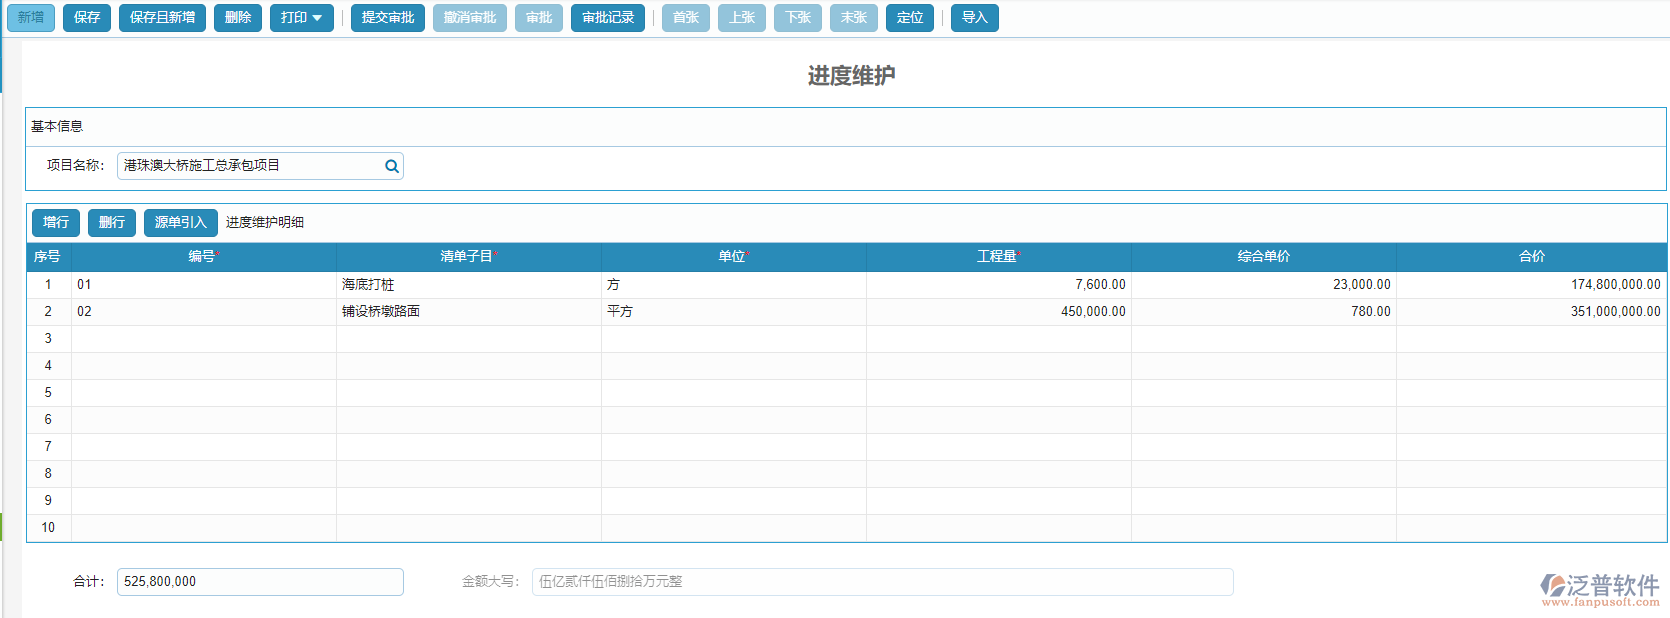Click the 导入 import button
The image size is (1670, 618).
tap(974, 18)
